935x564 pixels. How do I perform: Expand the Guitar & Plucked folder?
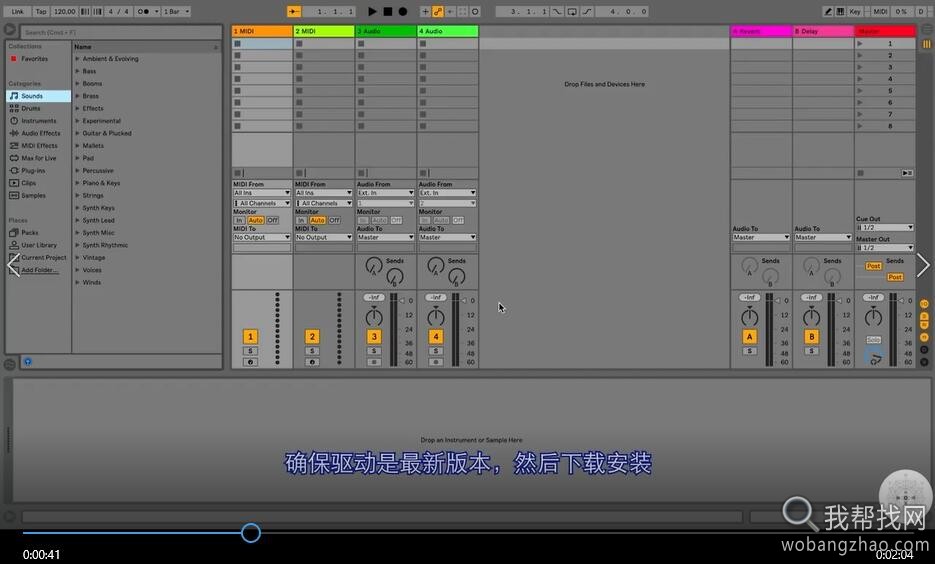(x=78, y=134)
